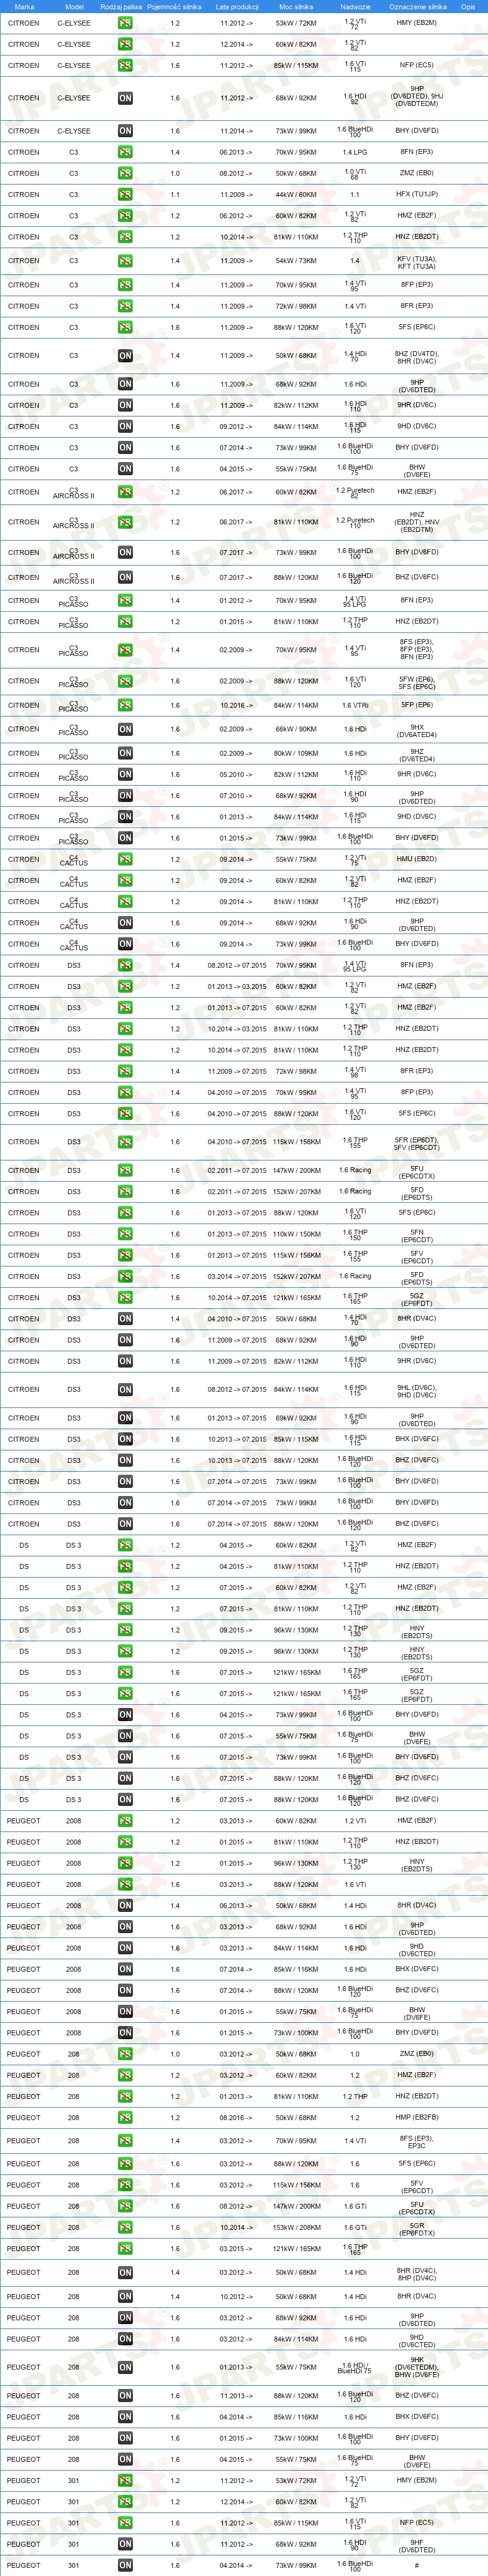Click the ON icon for DS3 9HL (DV6C), 9HD row
The height and width of the screenshot is (2576, 488).
(x=125, y=1389)
